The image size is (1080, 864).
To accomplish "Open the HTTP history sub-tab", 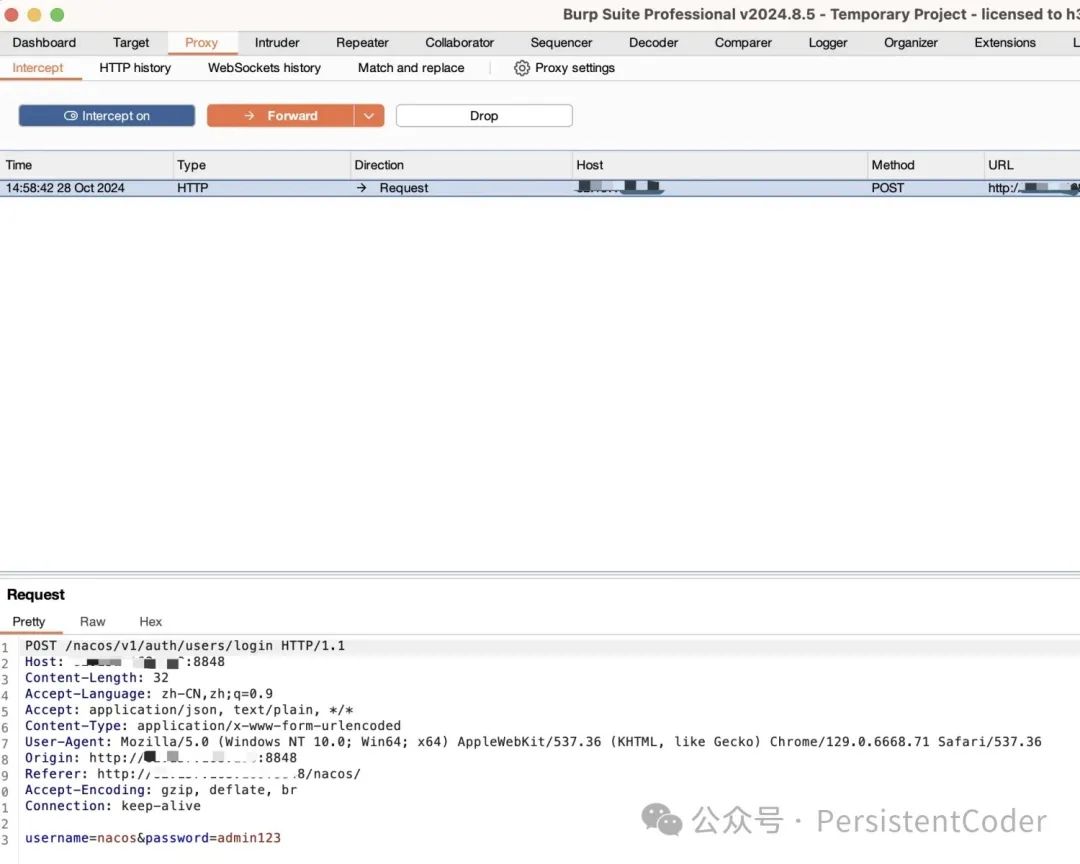I will tap(135, 68).
